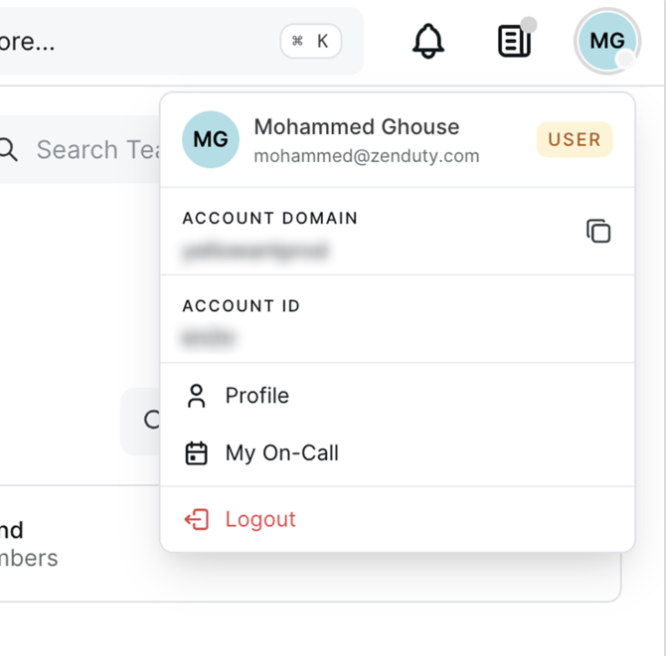Open the My On-Call menu entry
This screenshot has height=656, width=666.
(282, 453)
